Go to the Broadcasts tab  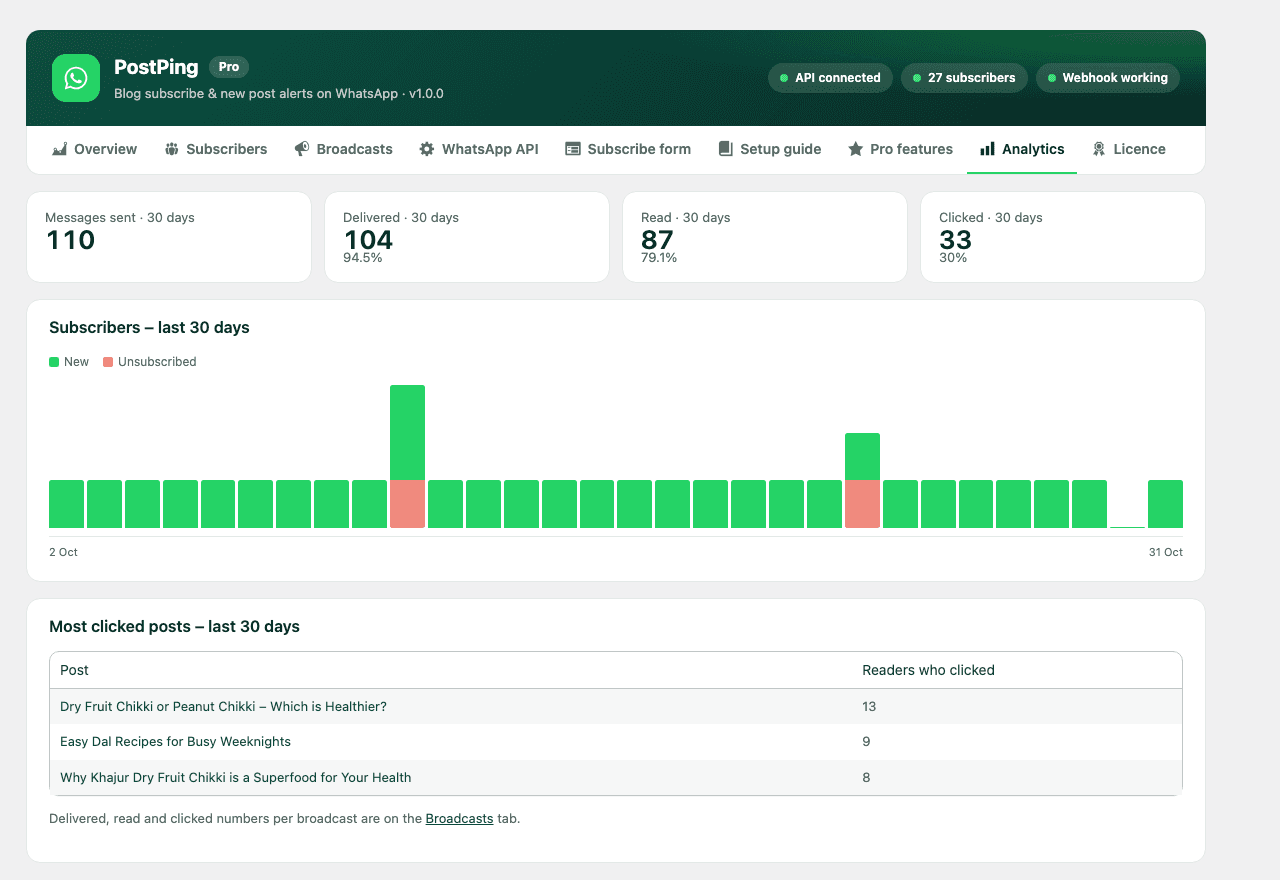coord(343,149)
